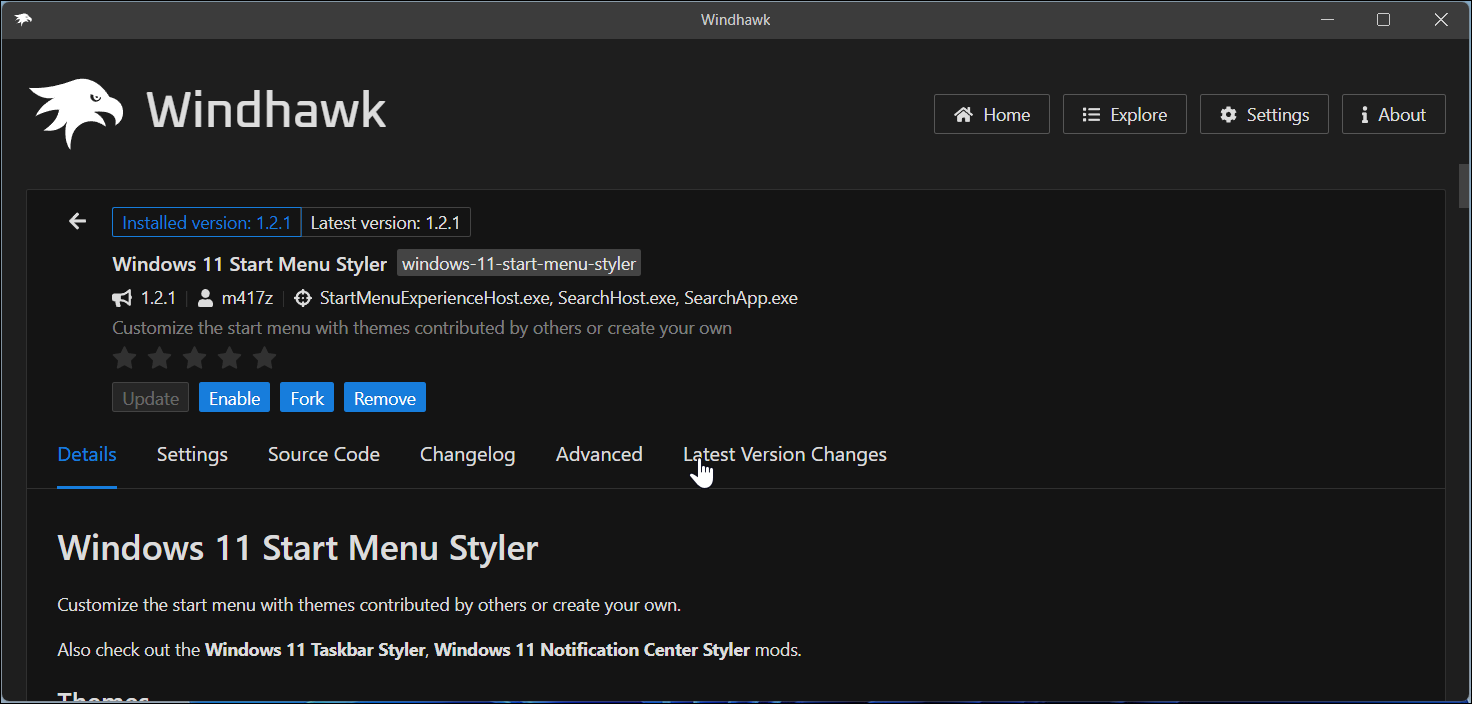
Task: Rate the mod five stars
Action: tap(264, 357)
